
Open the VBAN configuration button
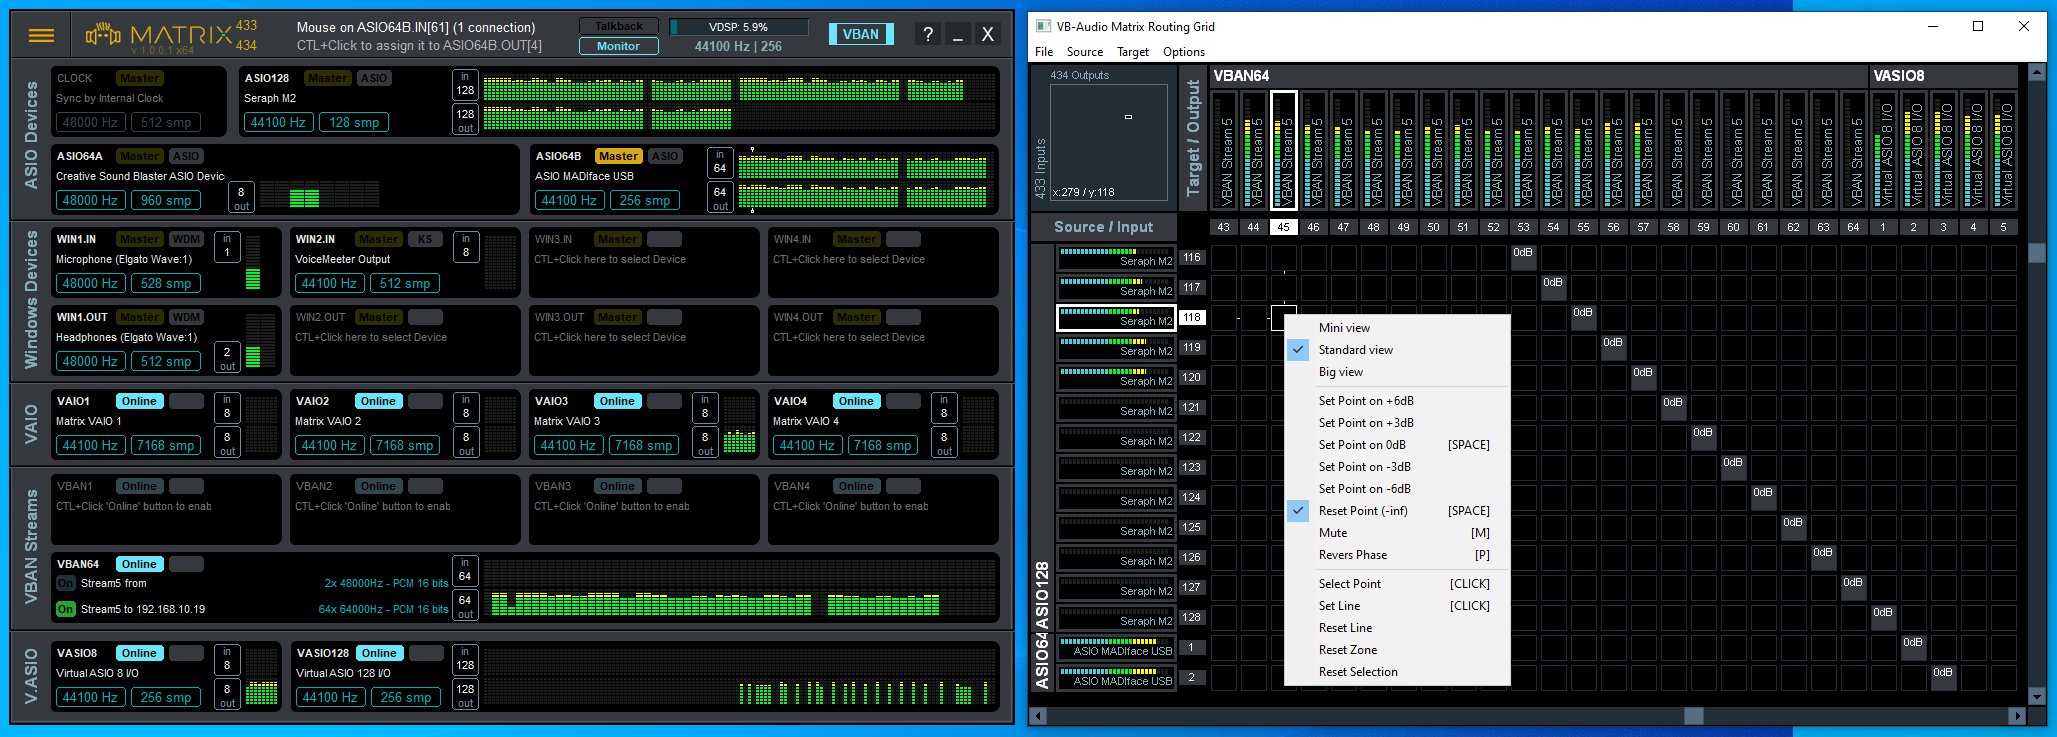coord(860,34)
